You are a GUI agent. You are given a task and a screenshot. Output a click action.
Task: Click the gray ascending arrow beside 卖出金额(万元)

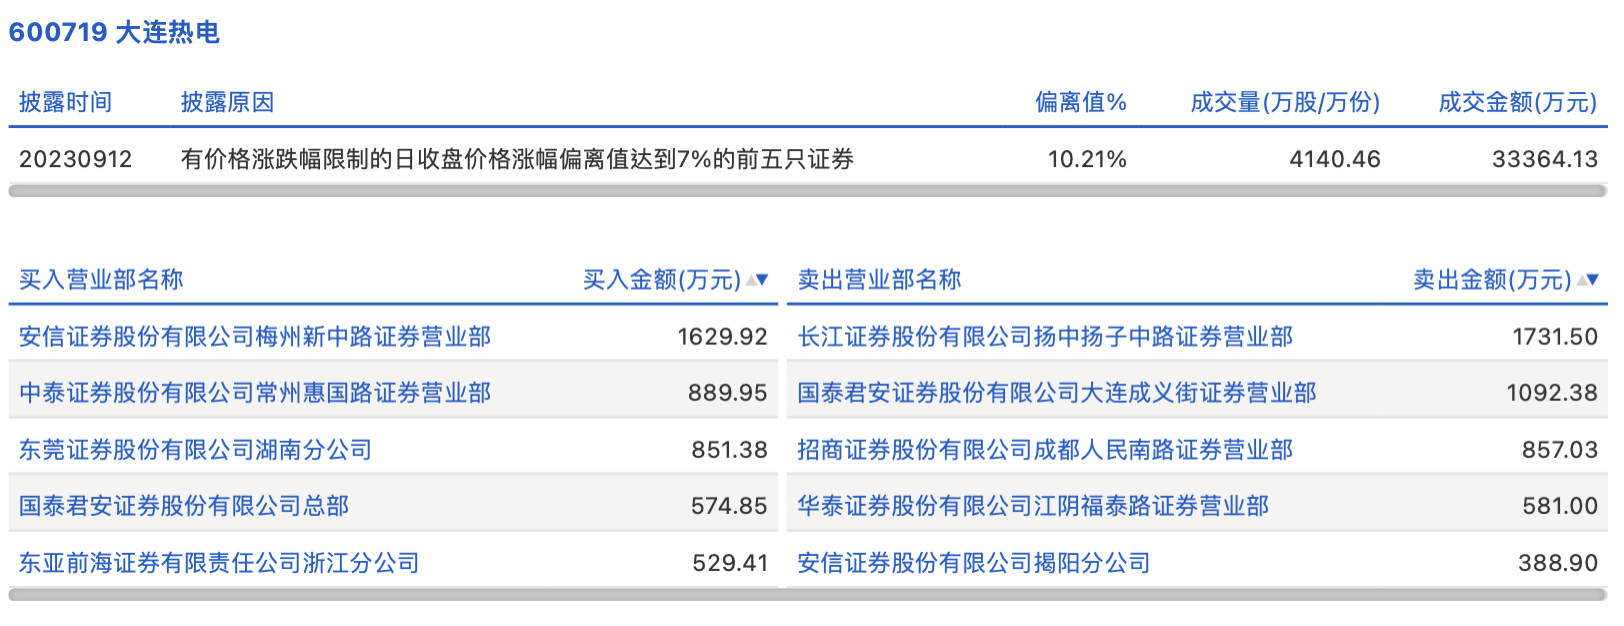click(1581, 280)
